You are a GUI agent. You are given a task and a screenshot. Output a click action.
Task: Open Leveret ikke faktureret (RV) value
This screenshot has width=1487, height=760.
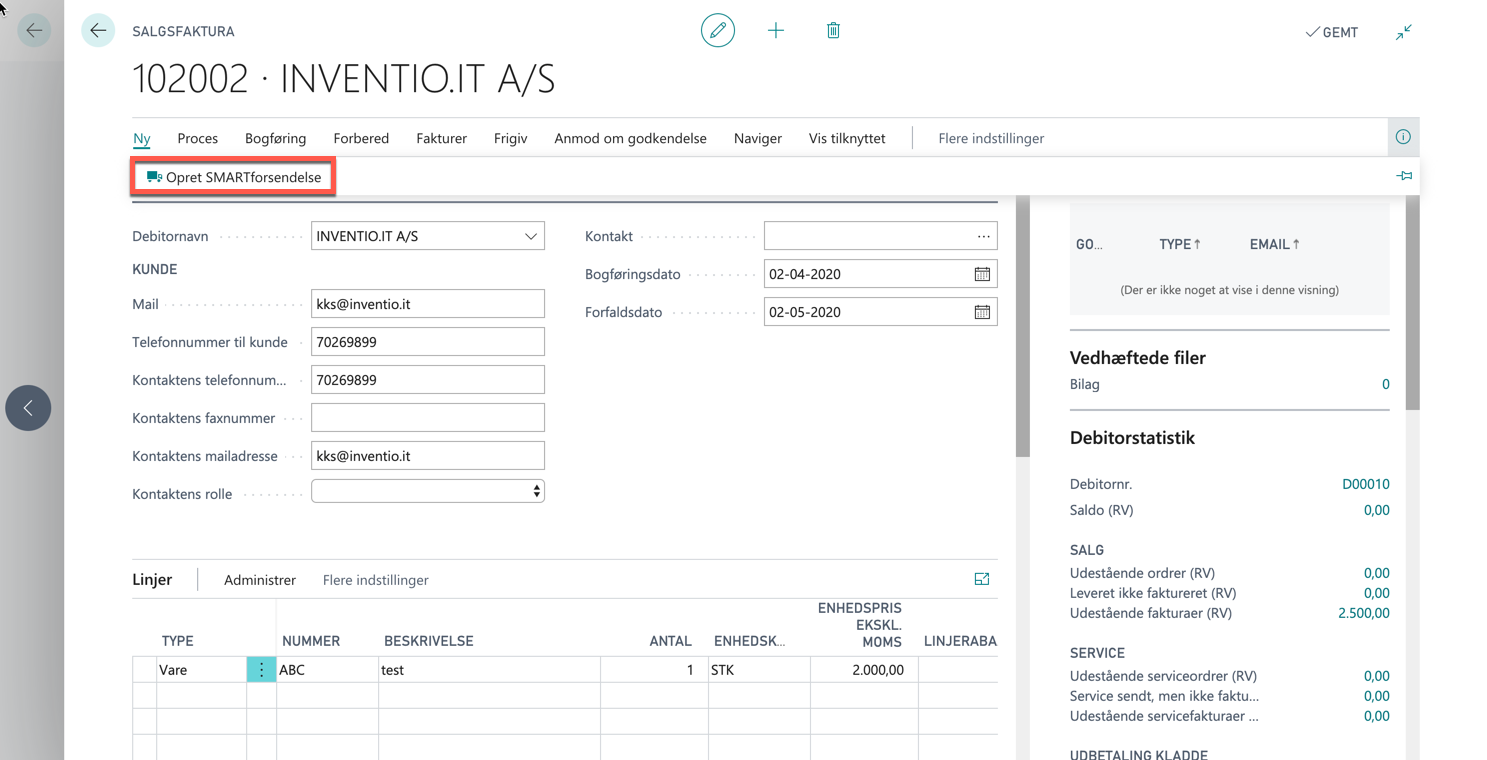[1377, 593]
